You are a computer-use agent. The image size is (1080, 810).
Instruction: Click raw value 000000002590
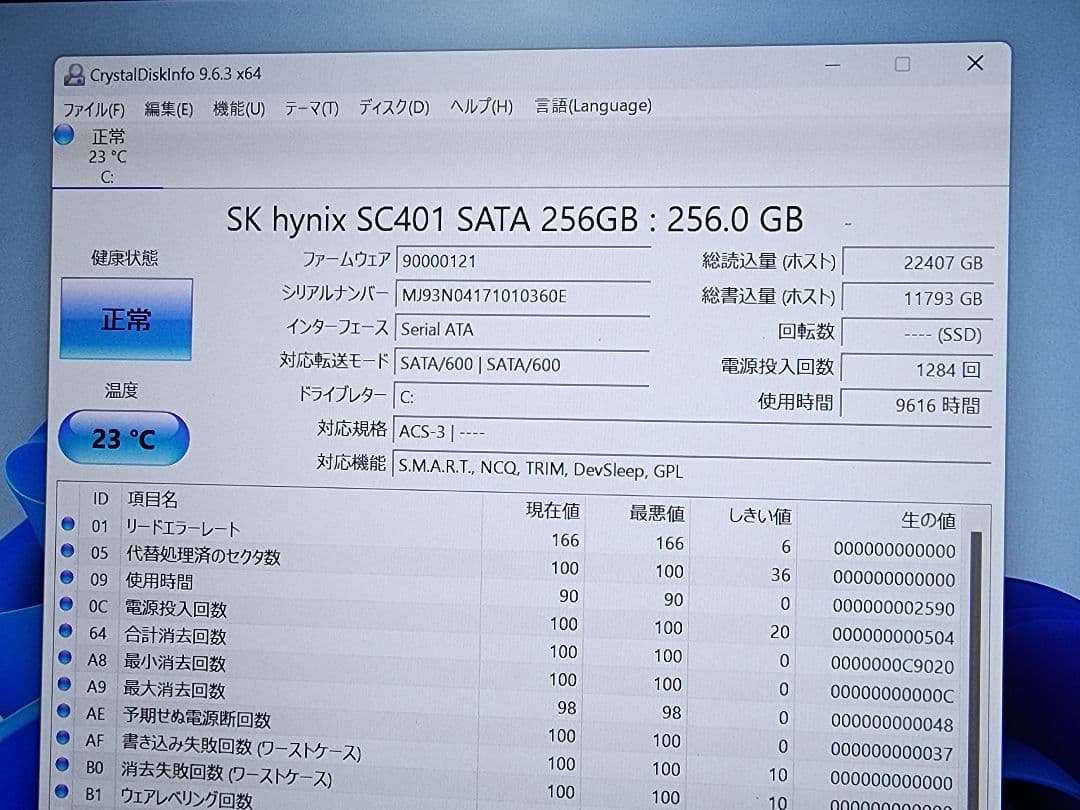893,608
